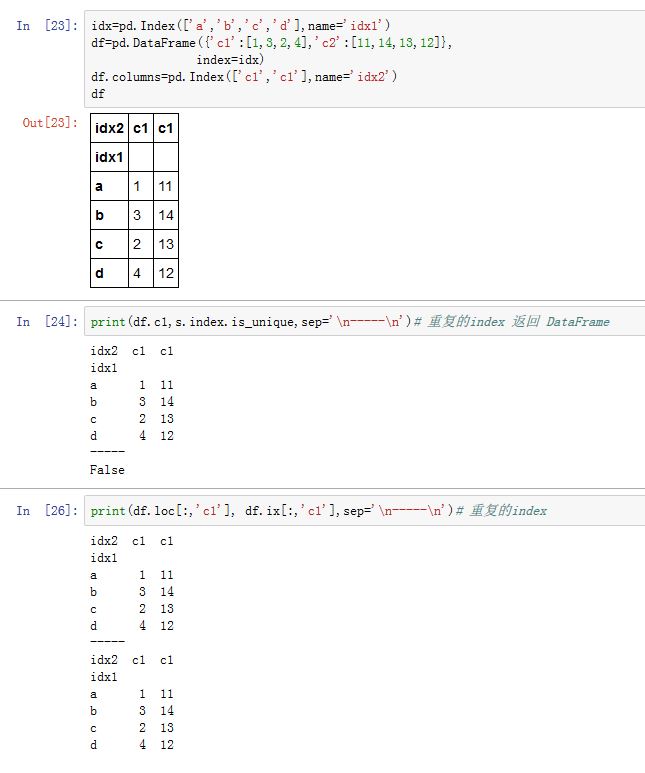645x773 pixels.
Task: Select row label a in DataFrame table
Action: pyautogui.click(x=99, y=186)
